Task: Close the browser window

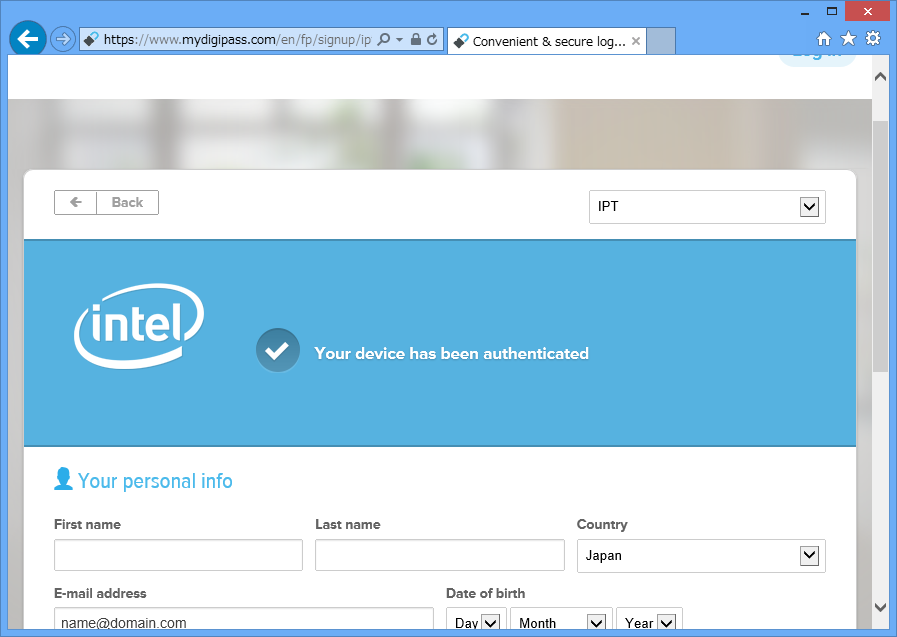Action: pyautogui.click(x=868, y=11)
